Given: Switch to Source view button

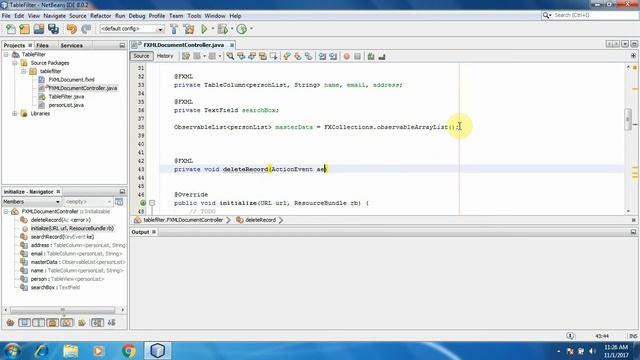Looking at the screenshot, I should [x=141, y=56].
